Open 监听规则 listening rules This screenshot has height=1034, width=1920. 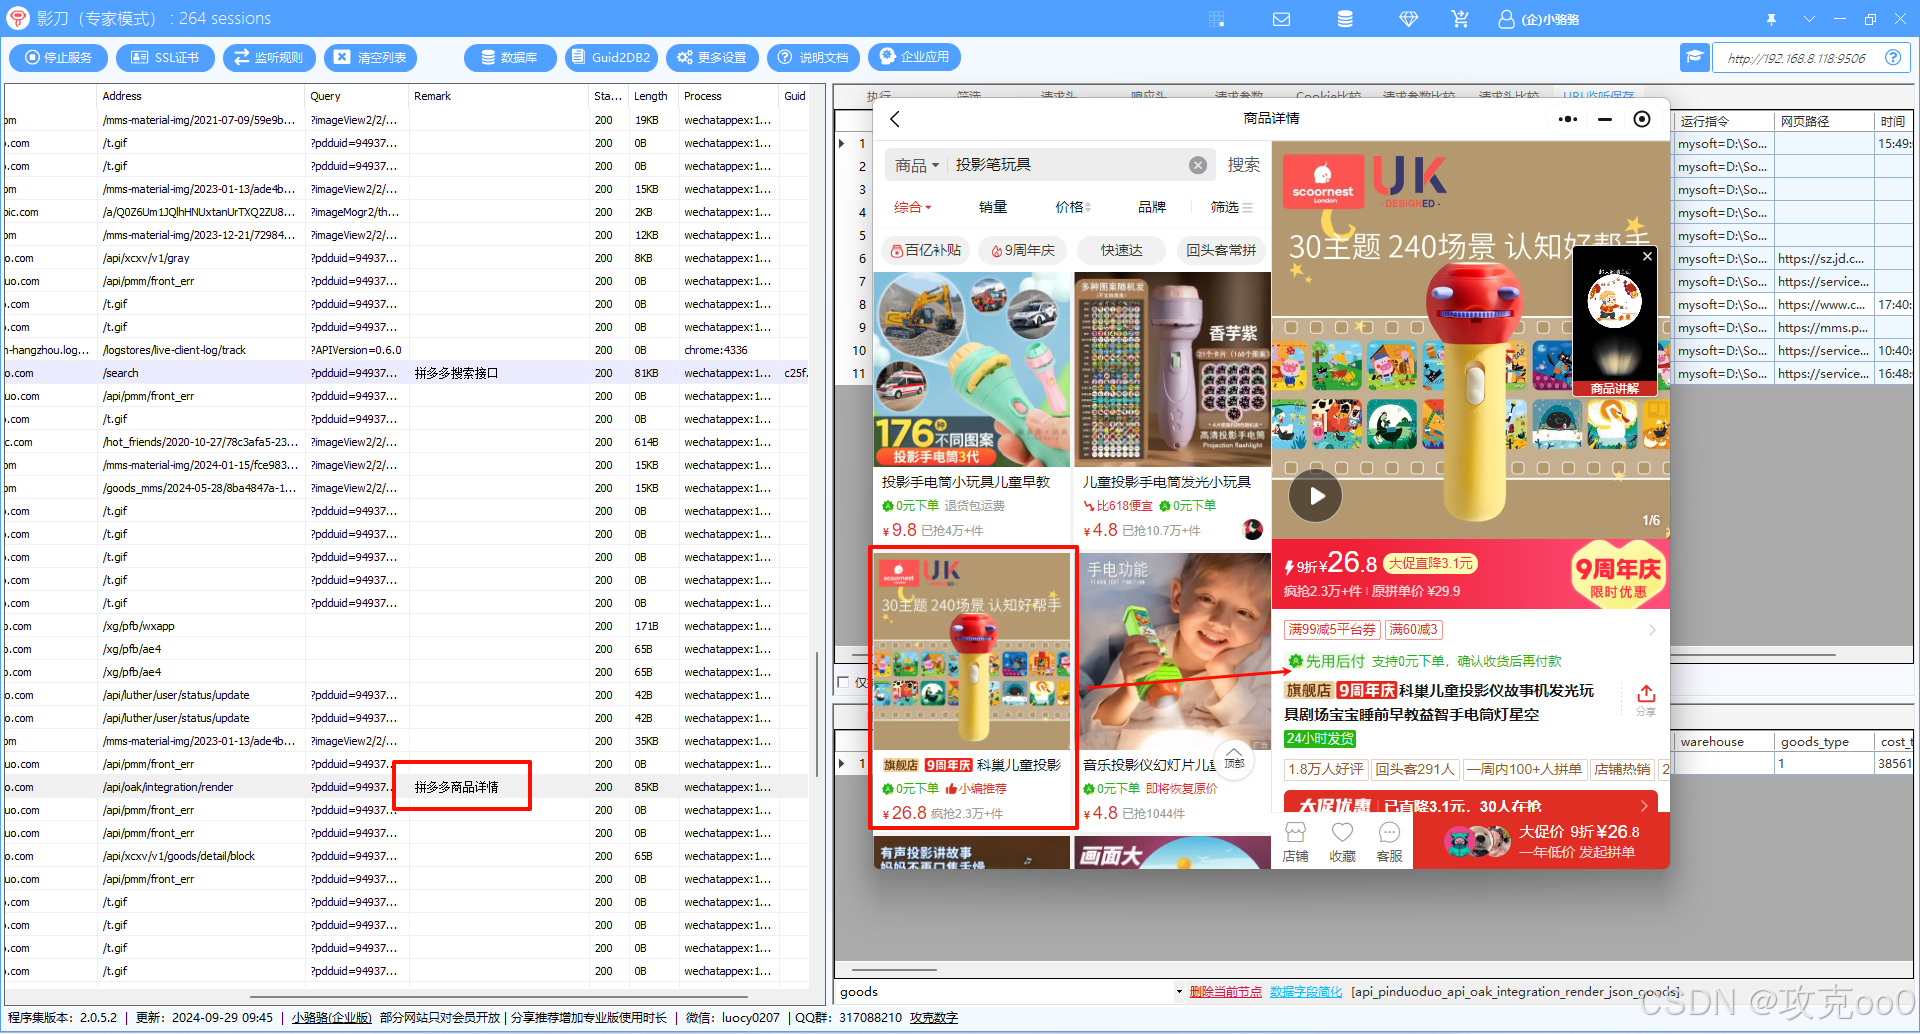(x=269, y=58)
